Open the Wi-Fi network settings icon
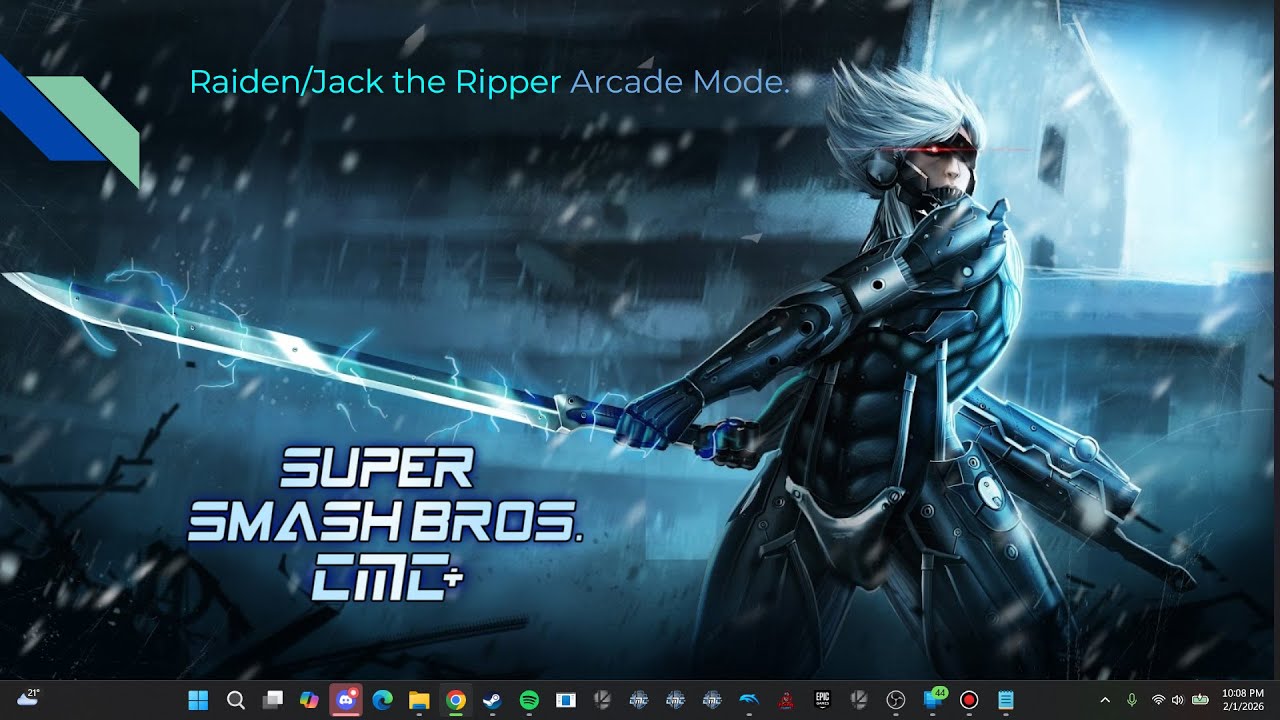The width and height of the screenshot is (1280, 720). (x=1158, y=700)
